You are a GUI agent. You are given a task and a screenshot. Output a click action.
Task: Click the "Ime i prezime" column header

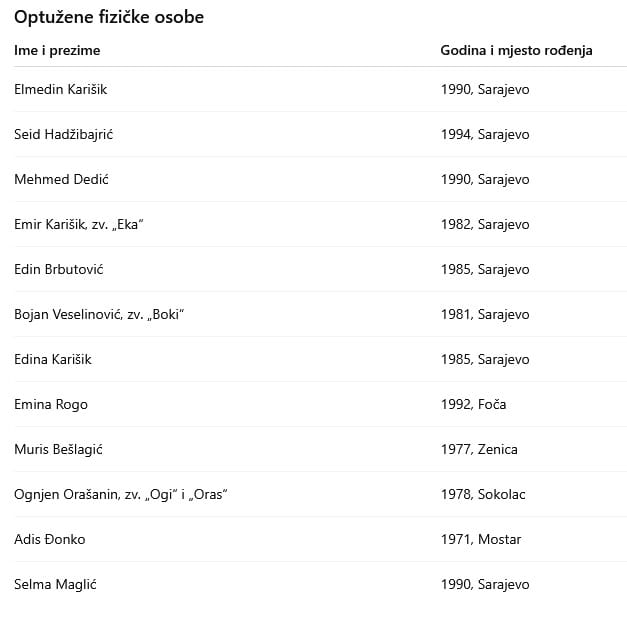click(x=57, y=50)
